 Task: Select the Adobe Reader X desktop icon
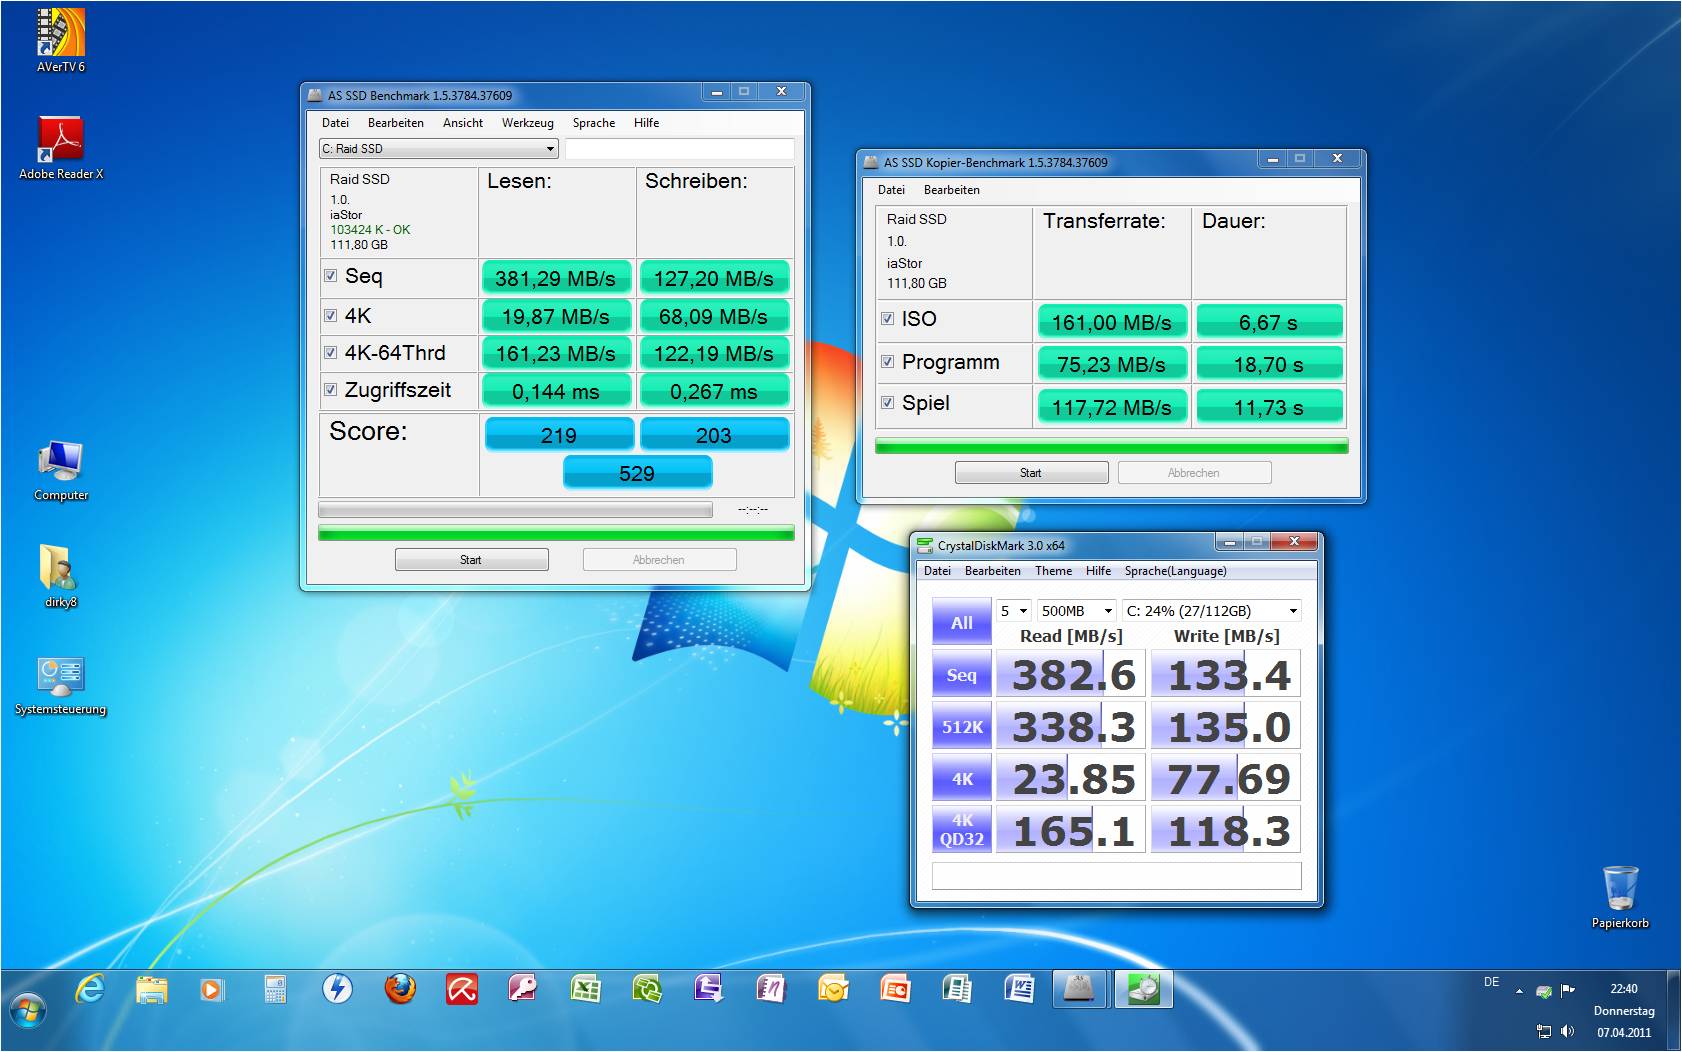click(61, 147)
